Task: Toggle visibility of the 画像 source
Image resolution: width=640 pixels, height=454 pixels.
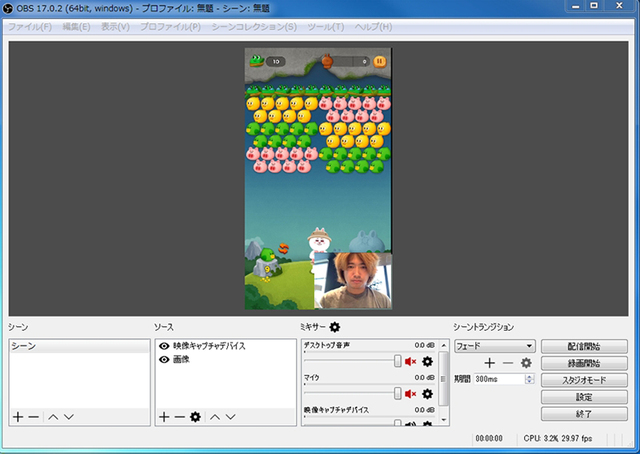Action: click(x=164, y=358)
